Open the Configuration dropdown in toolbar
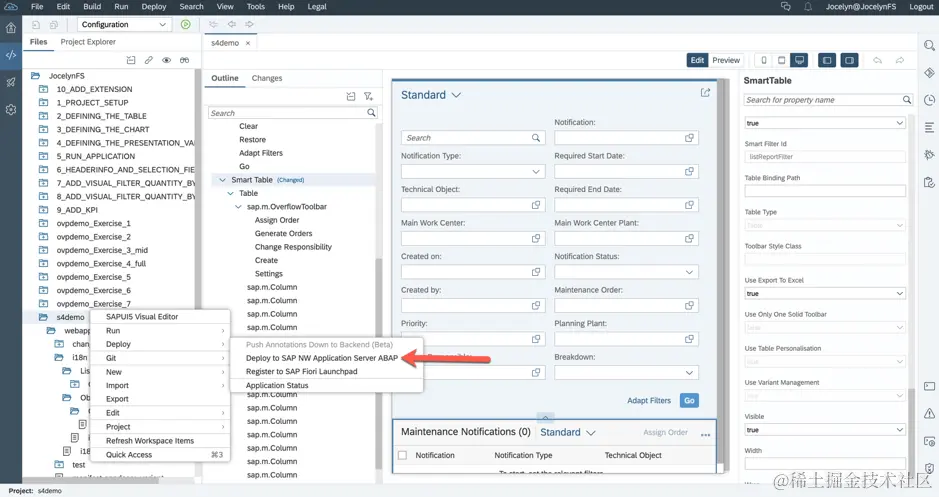This screenshot has width=939, height=497. point(123,25)
